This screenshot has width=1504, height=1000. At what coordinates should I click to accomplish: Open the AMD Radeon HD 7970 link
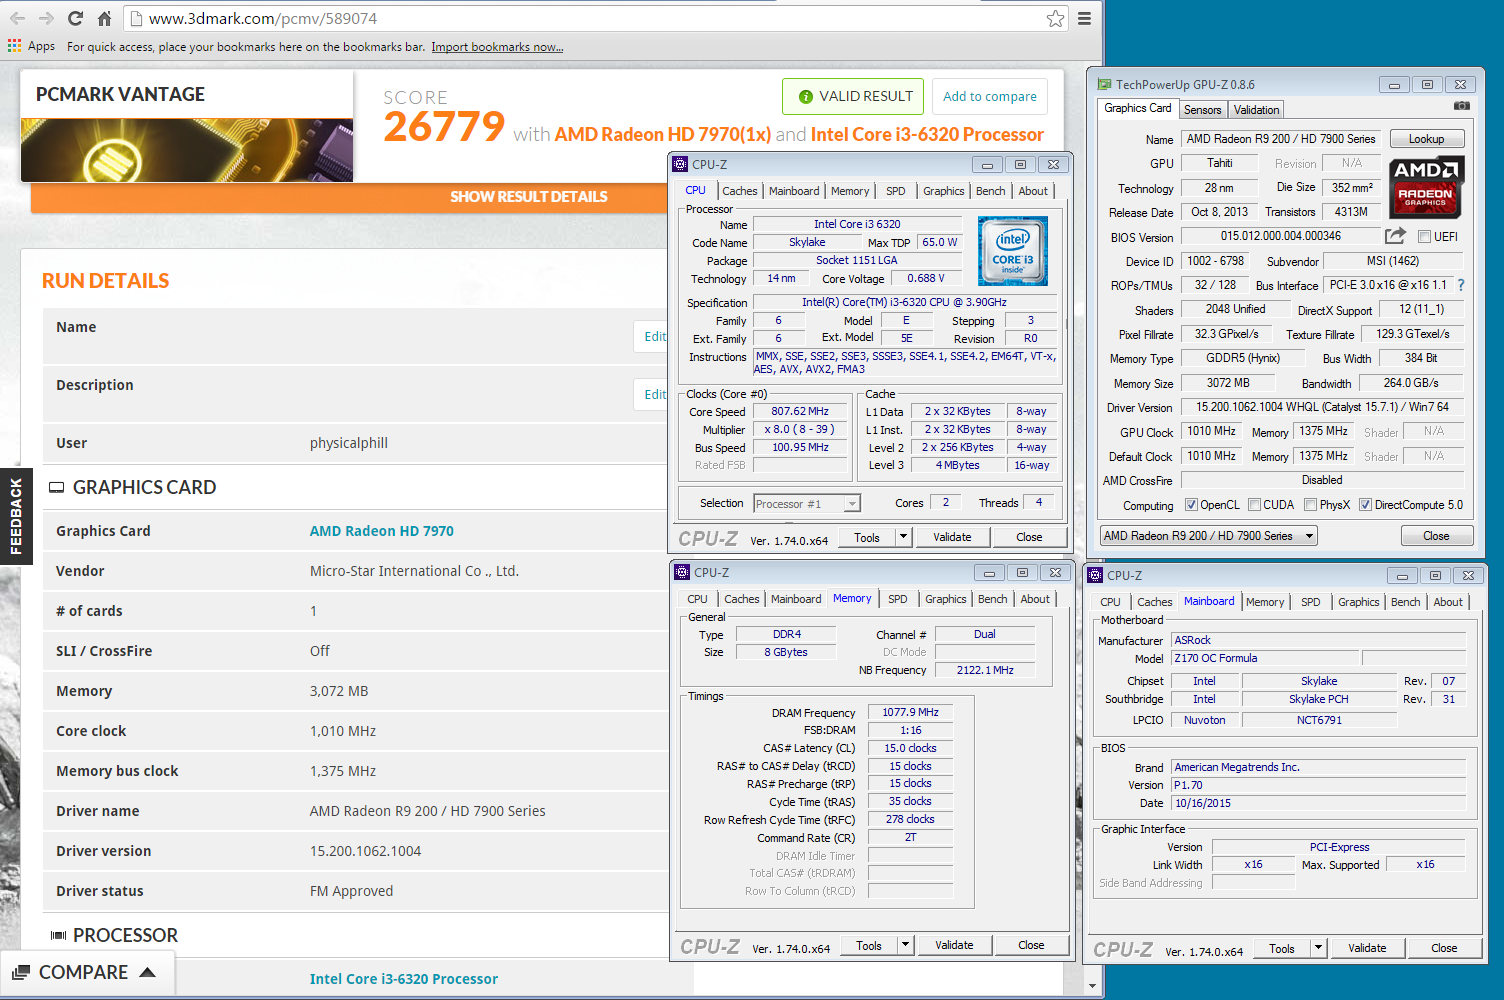(x=382, y=531)
